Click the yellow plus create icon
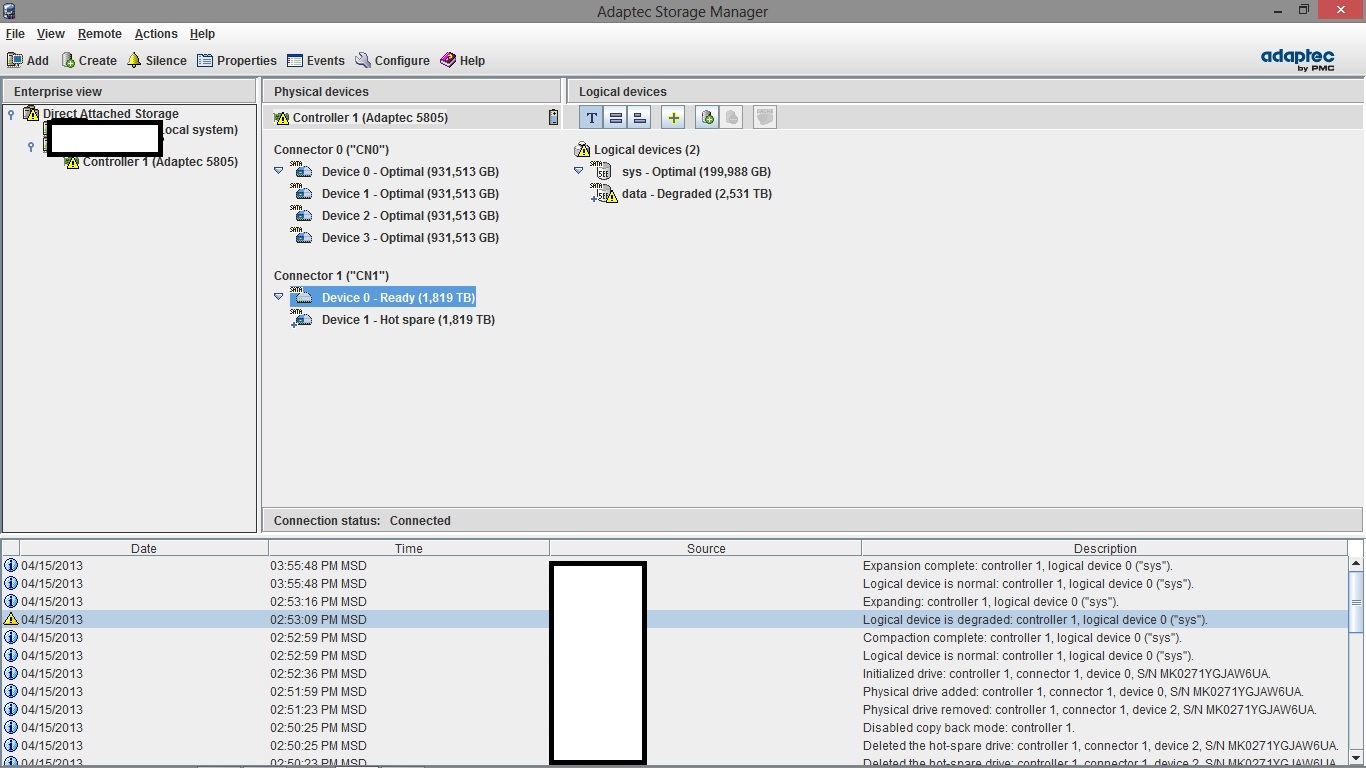The width and height of the screenshot is (1366, 768). (x=673, y=118)
